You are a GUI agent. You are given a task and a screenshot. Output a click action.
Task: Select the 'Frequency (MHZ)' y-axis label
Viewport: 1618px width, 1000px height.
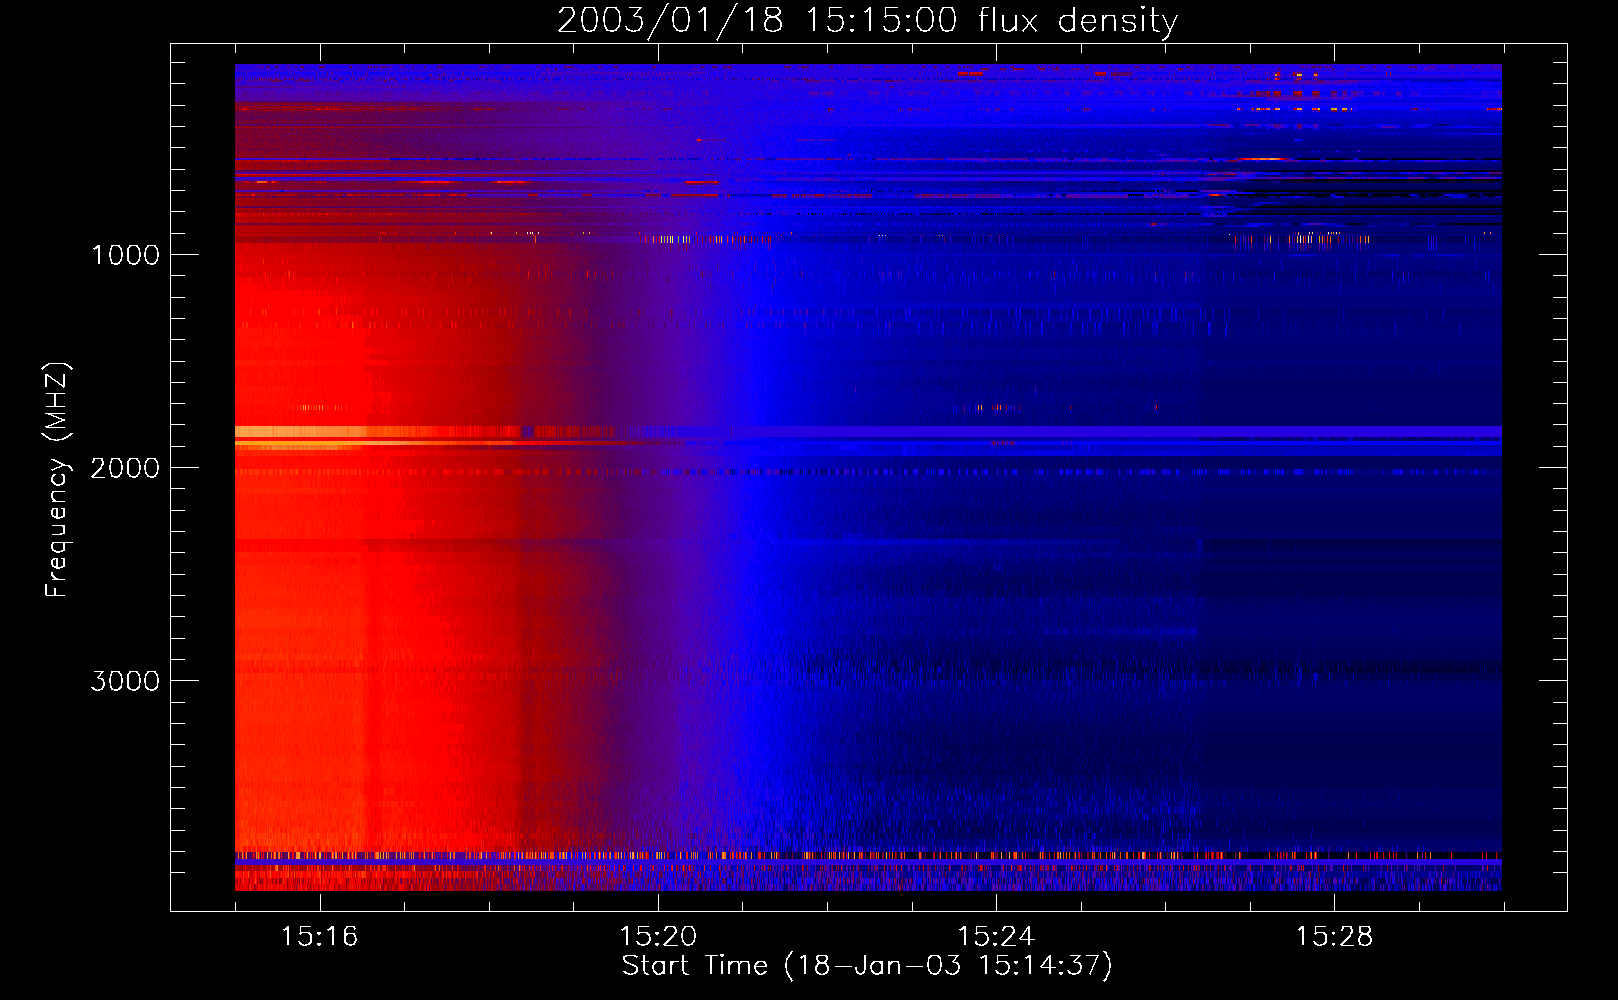click(x=57, y=480)
